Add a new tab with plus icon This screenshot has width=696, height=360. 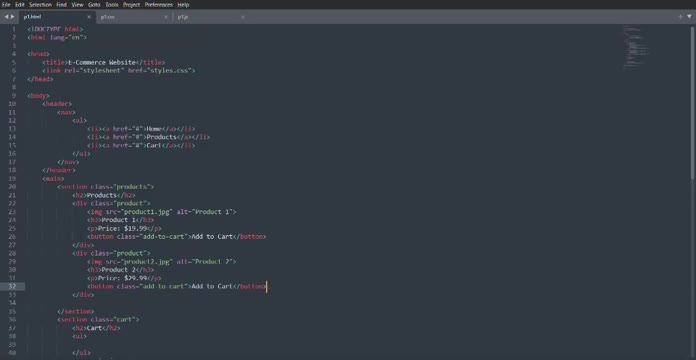click(680, 17)
